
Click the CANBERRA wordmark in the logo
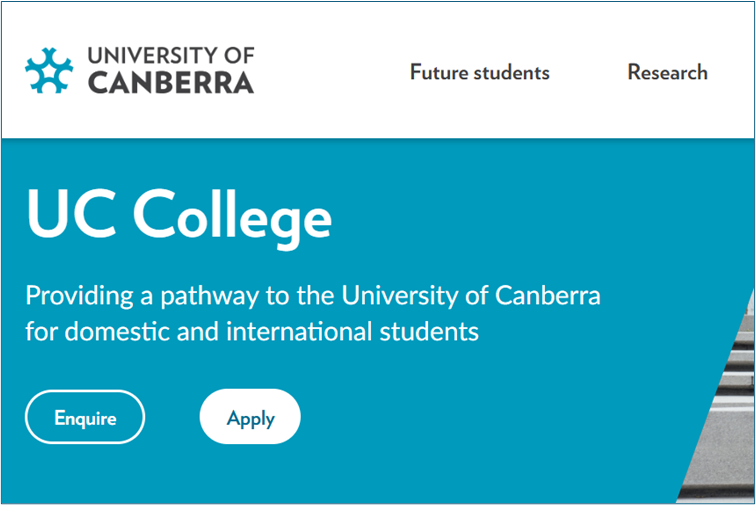tap(171, 83)
